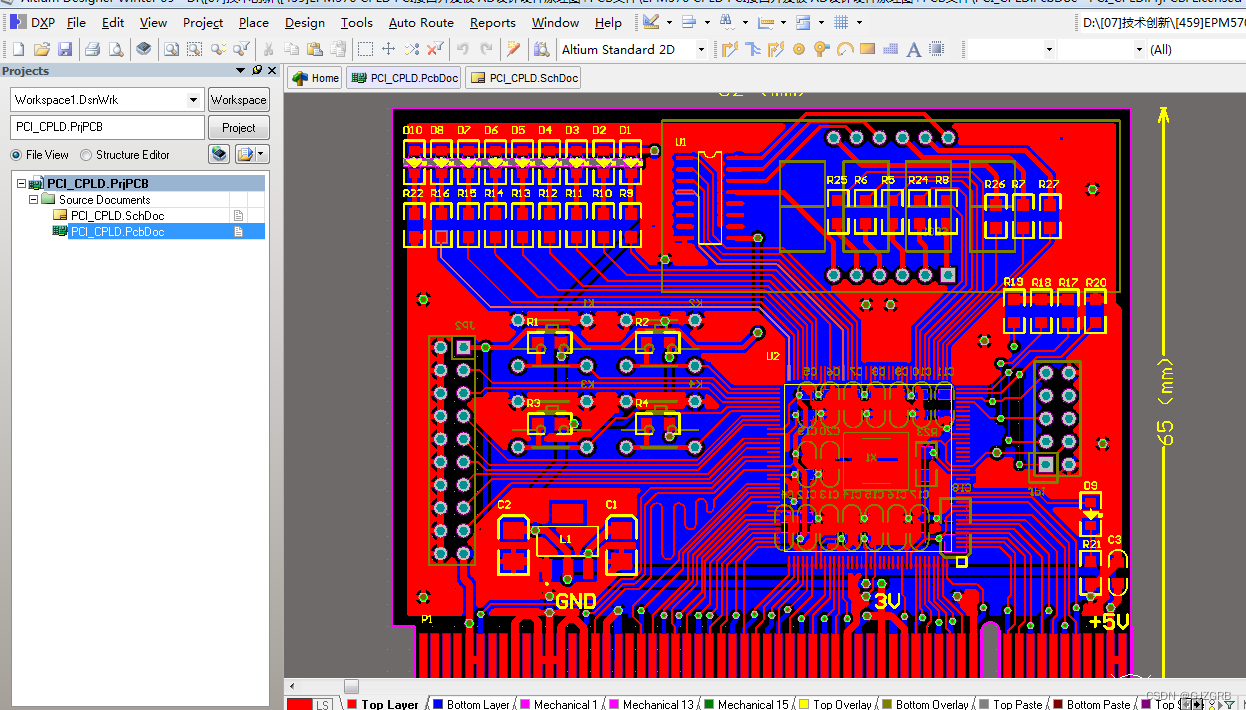Select the Place Arc tool
Viewport: 1246px width, 710px height.
click(843, 48)
